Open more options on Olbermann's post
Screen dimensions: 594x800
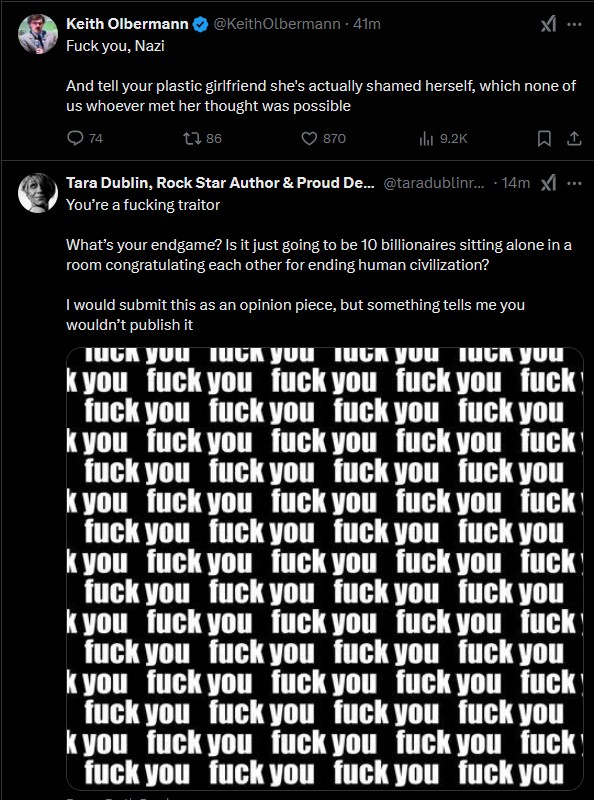(x=575, y=24)
